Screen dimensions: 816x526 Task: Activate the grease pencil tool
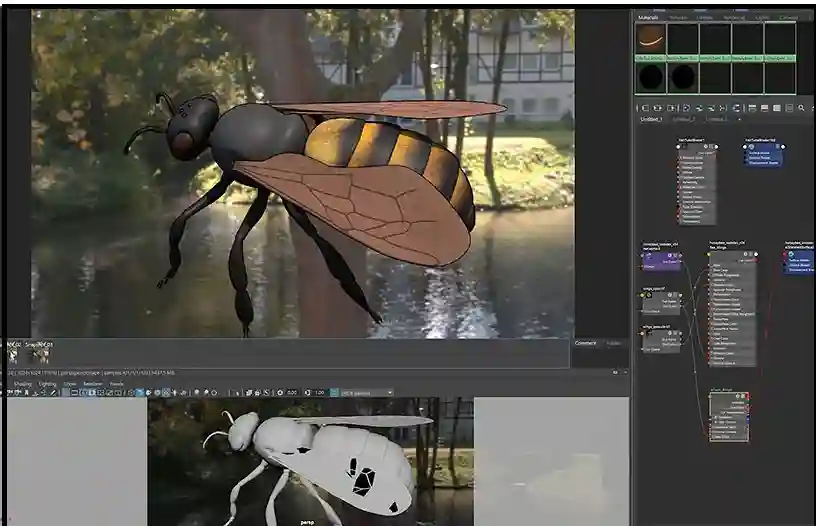point(54,393)
